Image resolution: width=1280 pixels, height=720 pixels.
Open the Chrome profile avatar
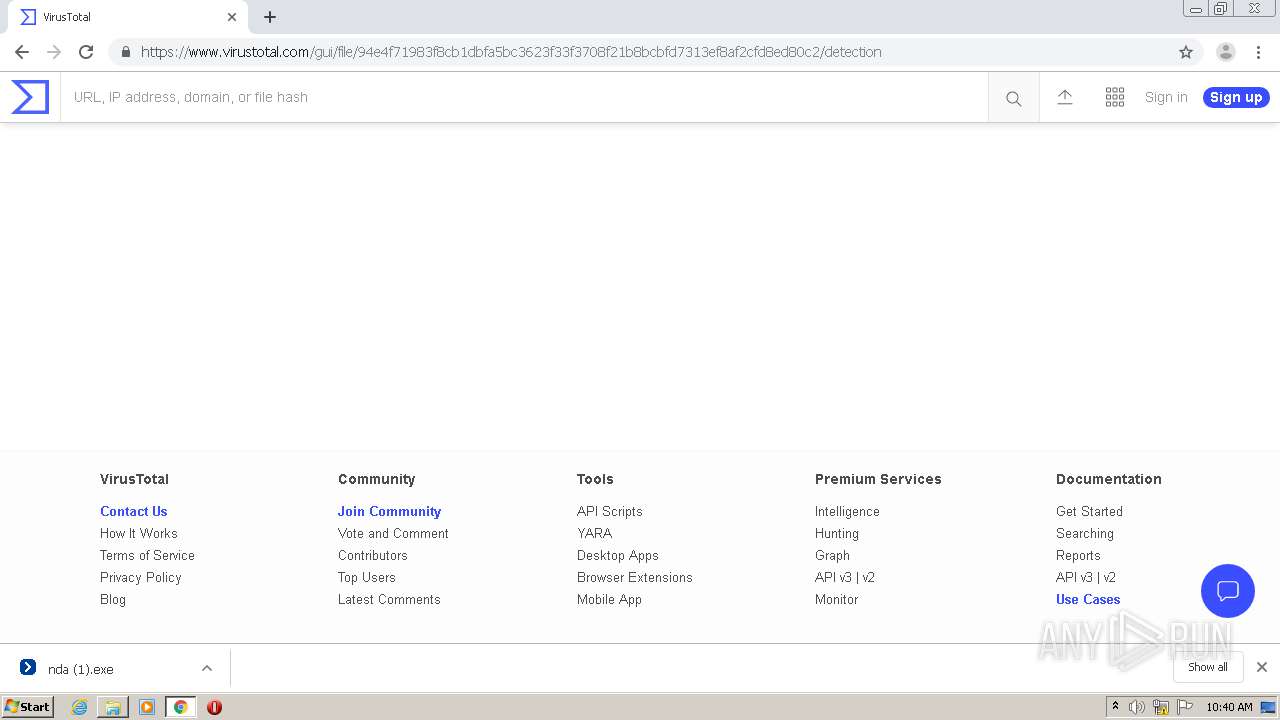click(1226, 52)
